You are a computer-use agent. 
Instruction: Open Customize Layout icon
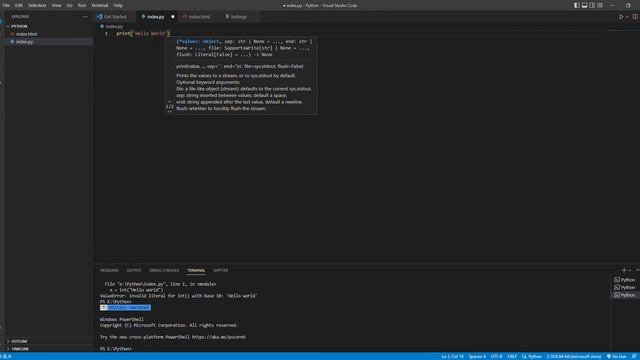click(x=600, y=5)
